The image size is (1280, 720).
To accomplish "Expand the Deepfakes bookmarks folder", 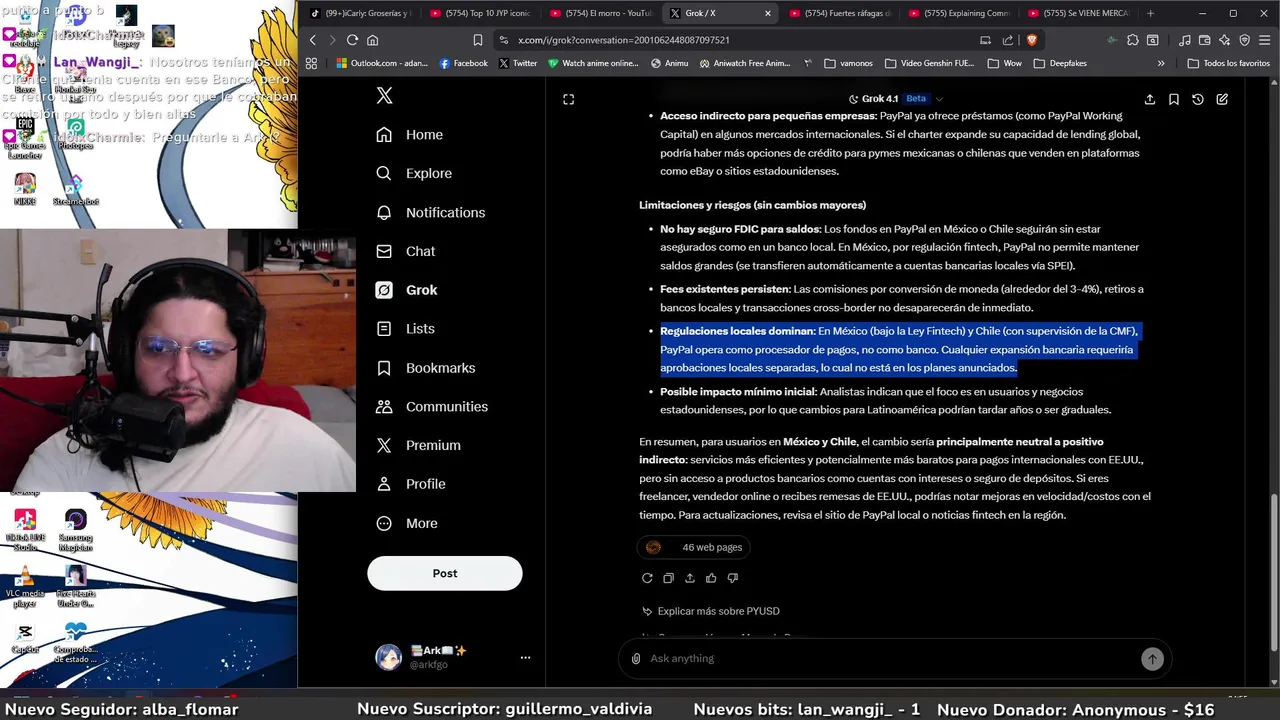I will pos(1060,63).
